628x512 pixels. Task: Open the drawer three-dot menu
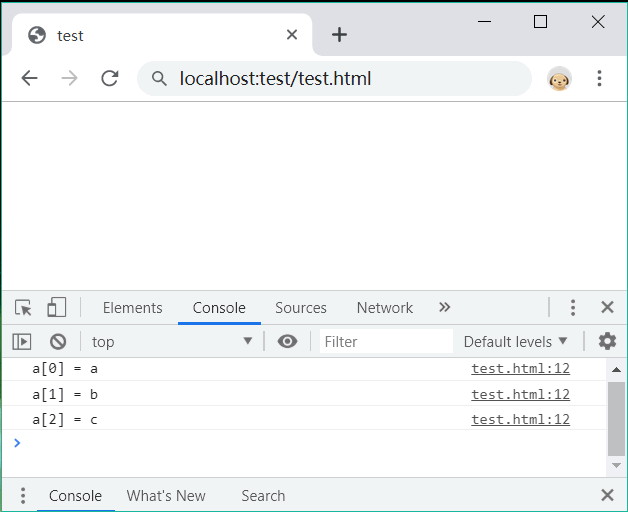(x=23, y=496)
